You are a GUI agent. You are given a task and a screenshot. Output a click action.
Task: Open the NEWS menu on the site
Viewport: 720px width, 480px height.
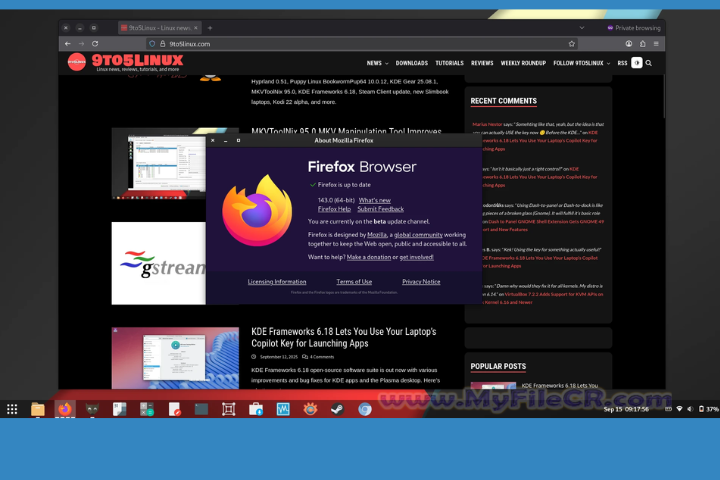click(x=374, y=63)
